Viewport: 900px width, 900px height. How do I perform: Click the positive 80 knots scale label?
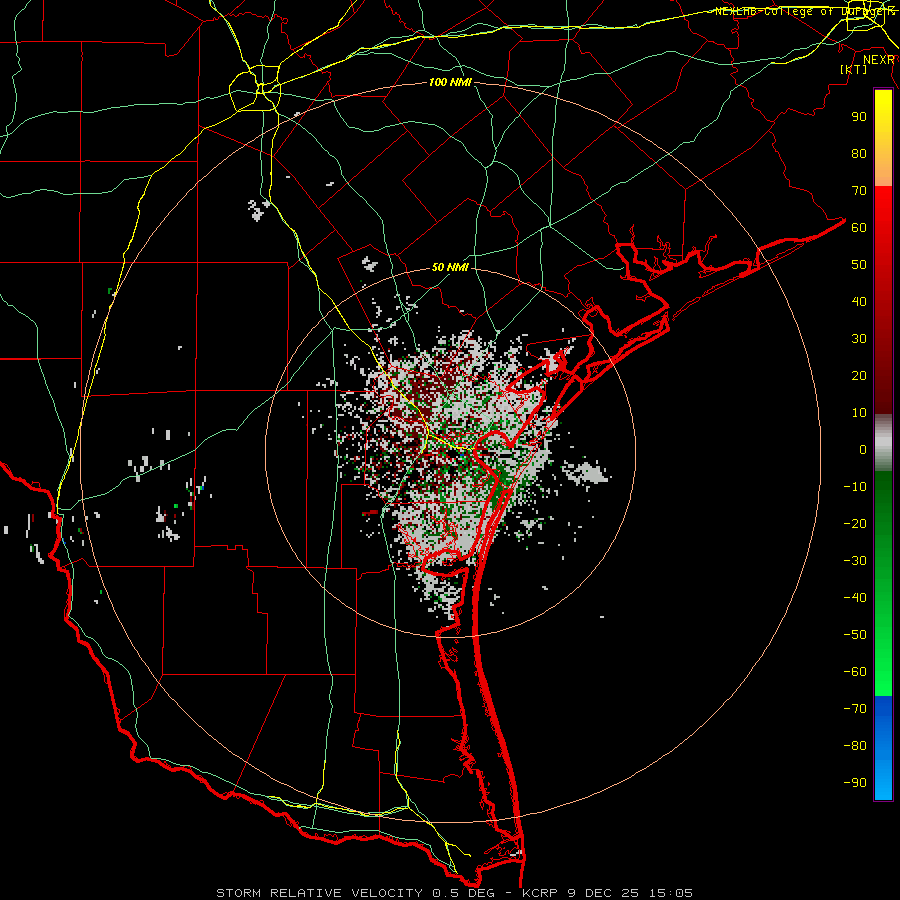click(859, 153)
